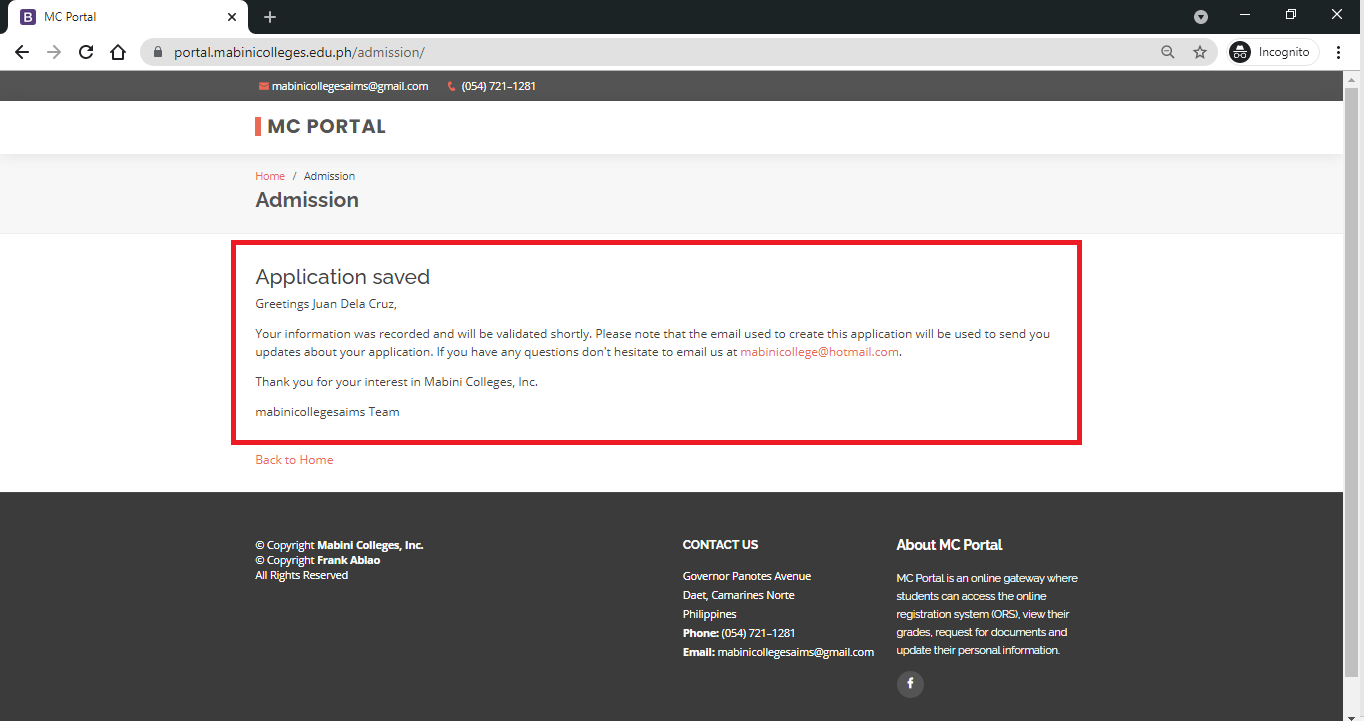
Task: Bookmark this page with the star icon
Action: tap(1200, 52)
